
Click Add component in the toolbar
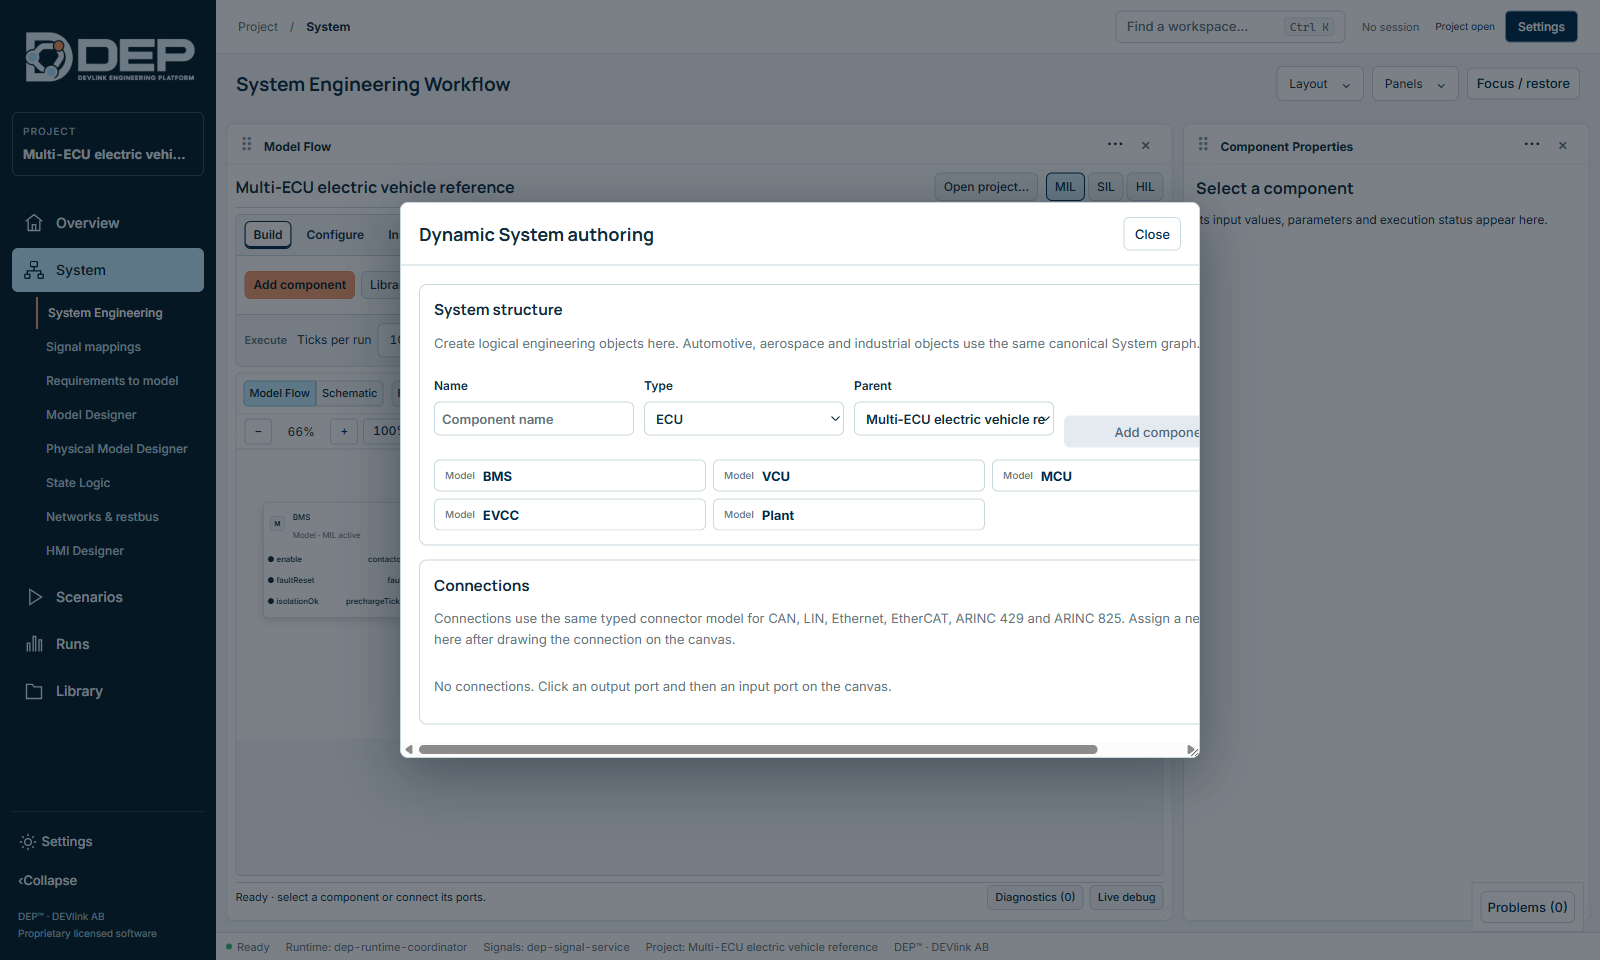(300, 285)
